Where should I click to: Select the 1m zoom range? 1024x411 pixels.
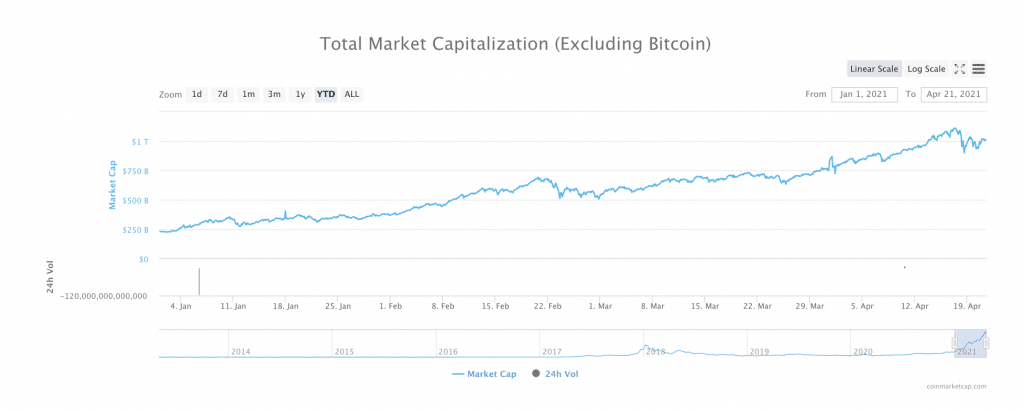248,94
